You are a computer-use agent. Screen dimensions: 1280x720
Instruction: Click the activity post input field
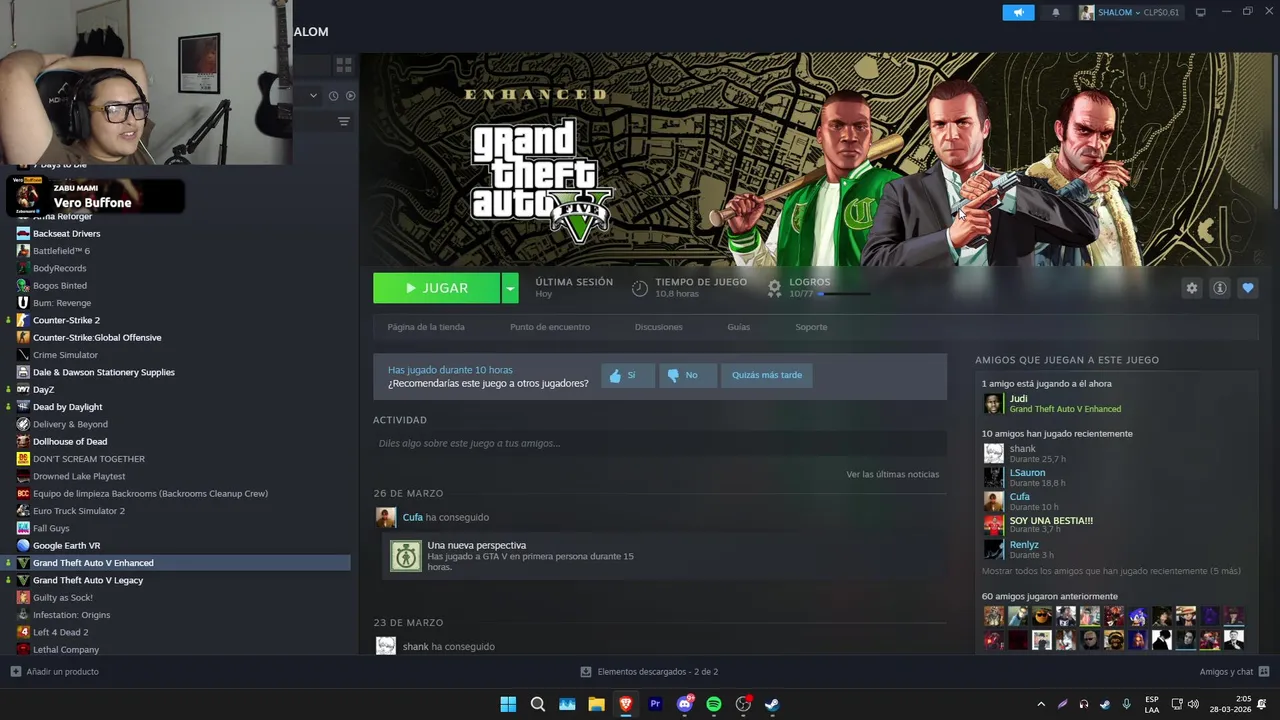660,443
